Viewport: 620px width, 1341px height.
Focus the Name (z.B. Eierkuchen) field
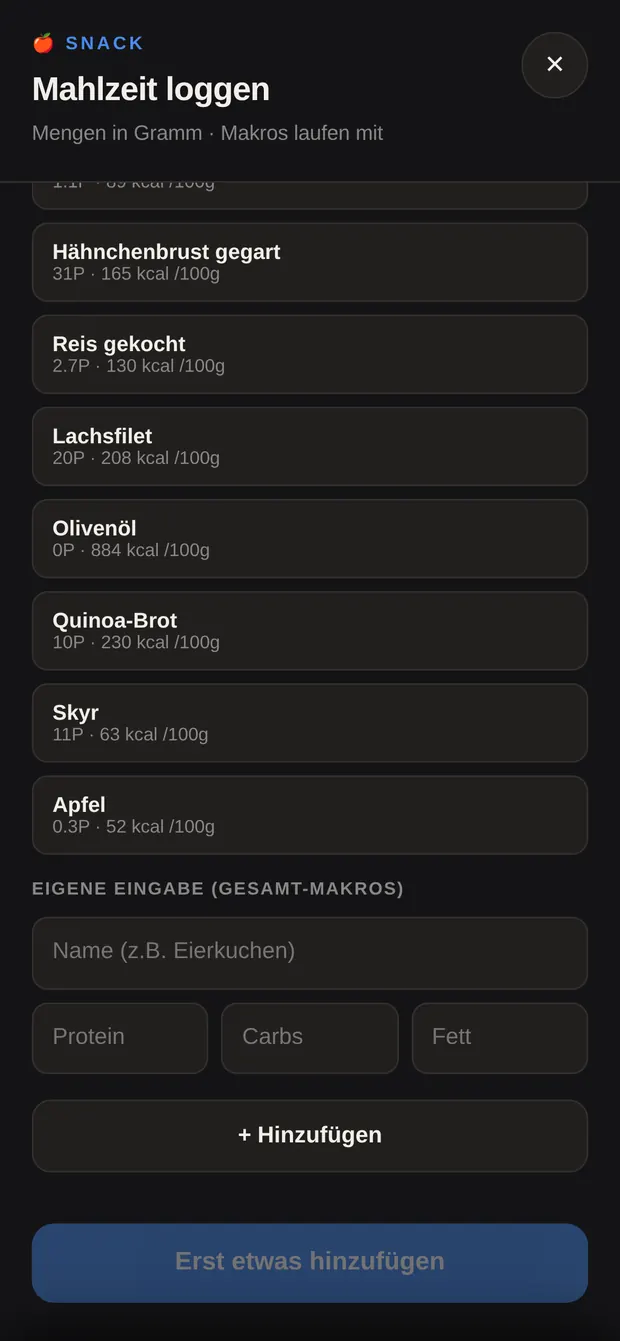[x=310, y=953]
